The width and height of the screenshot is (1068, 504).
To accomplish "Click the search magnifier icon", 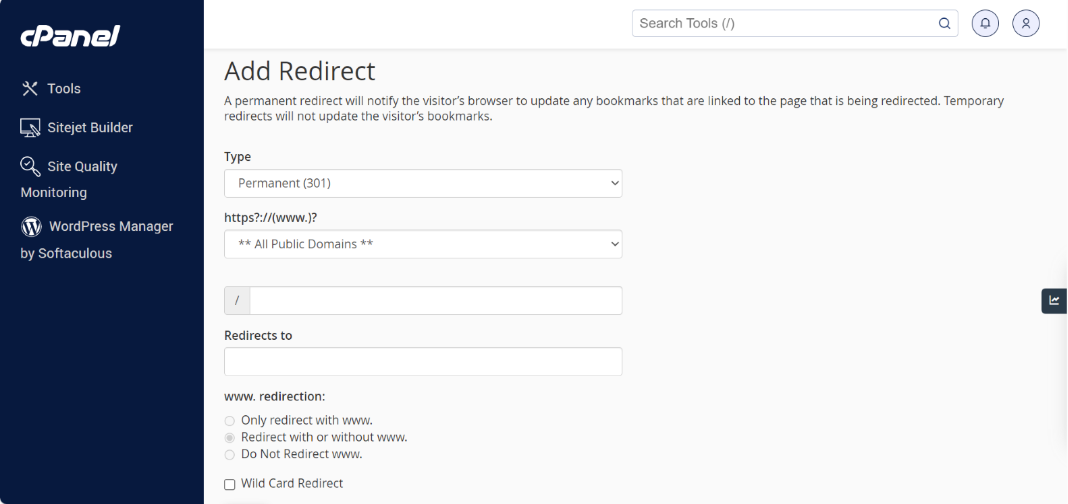I will point(944,24).
